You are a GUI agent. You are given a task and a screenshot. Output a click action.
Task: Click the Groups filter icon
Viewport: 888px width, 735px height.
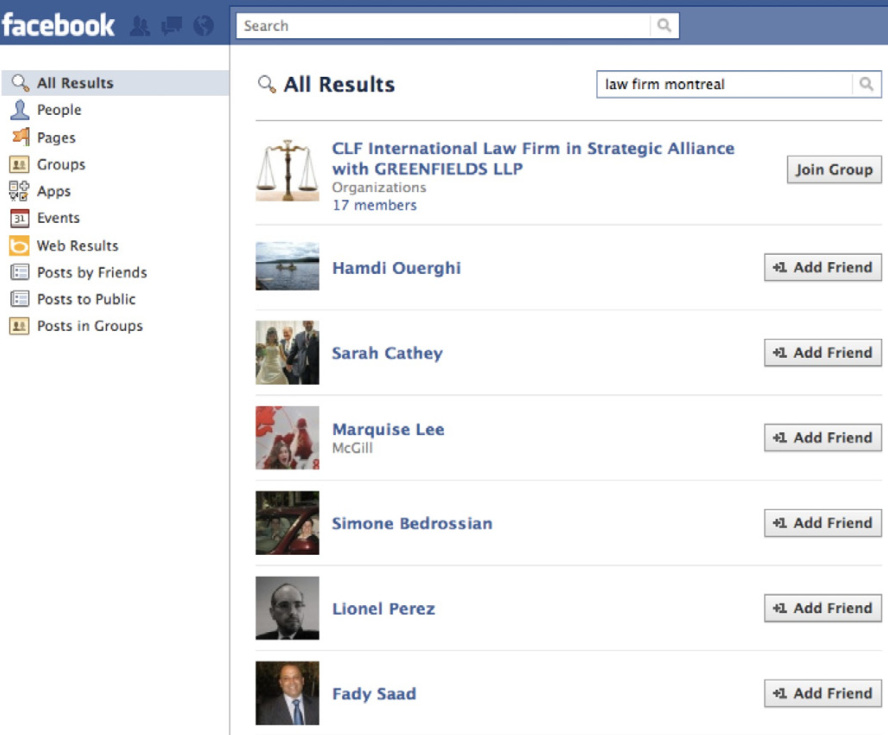click(19, 165)
